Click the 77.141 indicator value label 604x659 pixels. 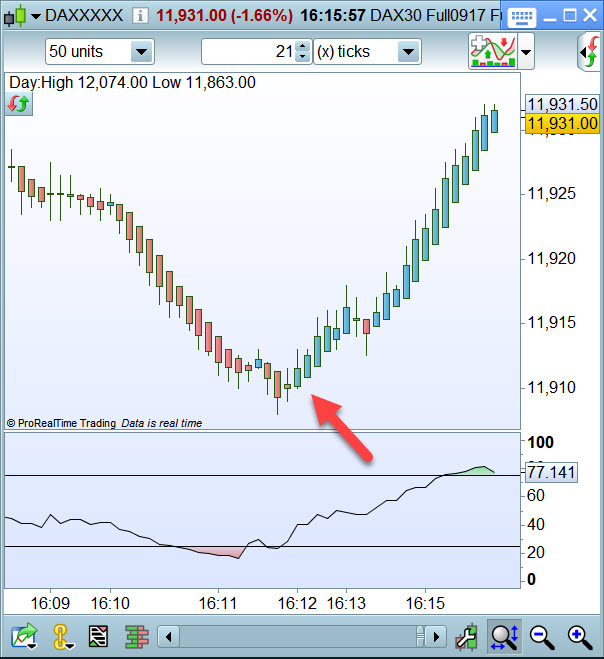(x=551, y=472)
